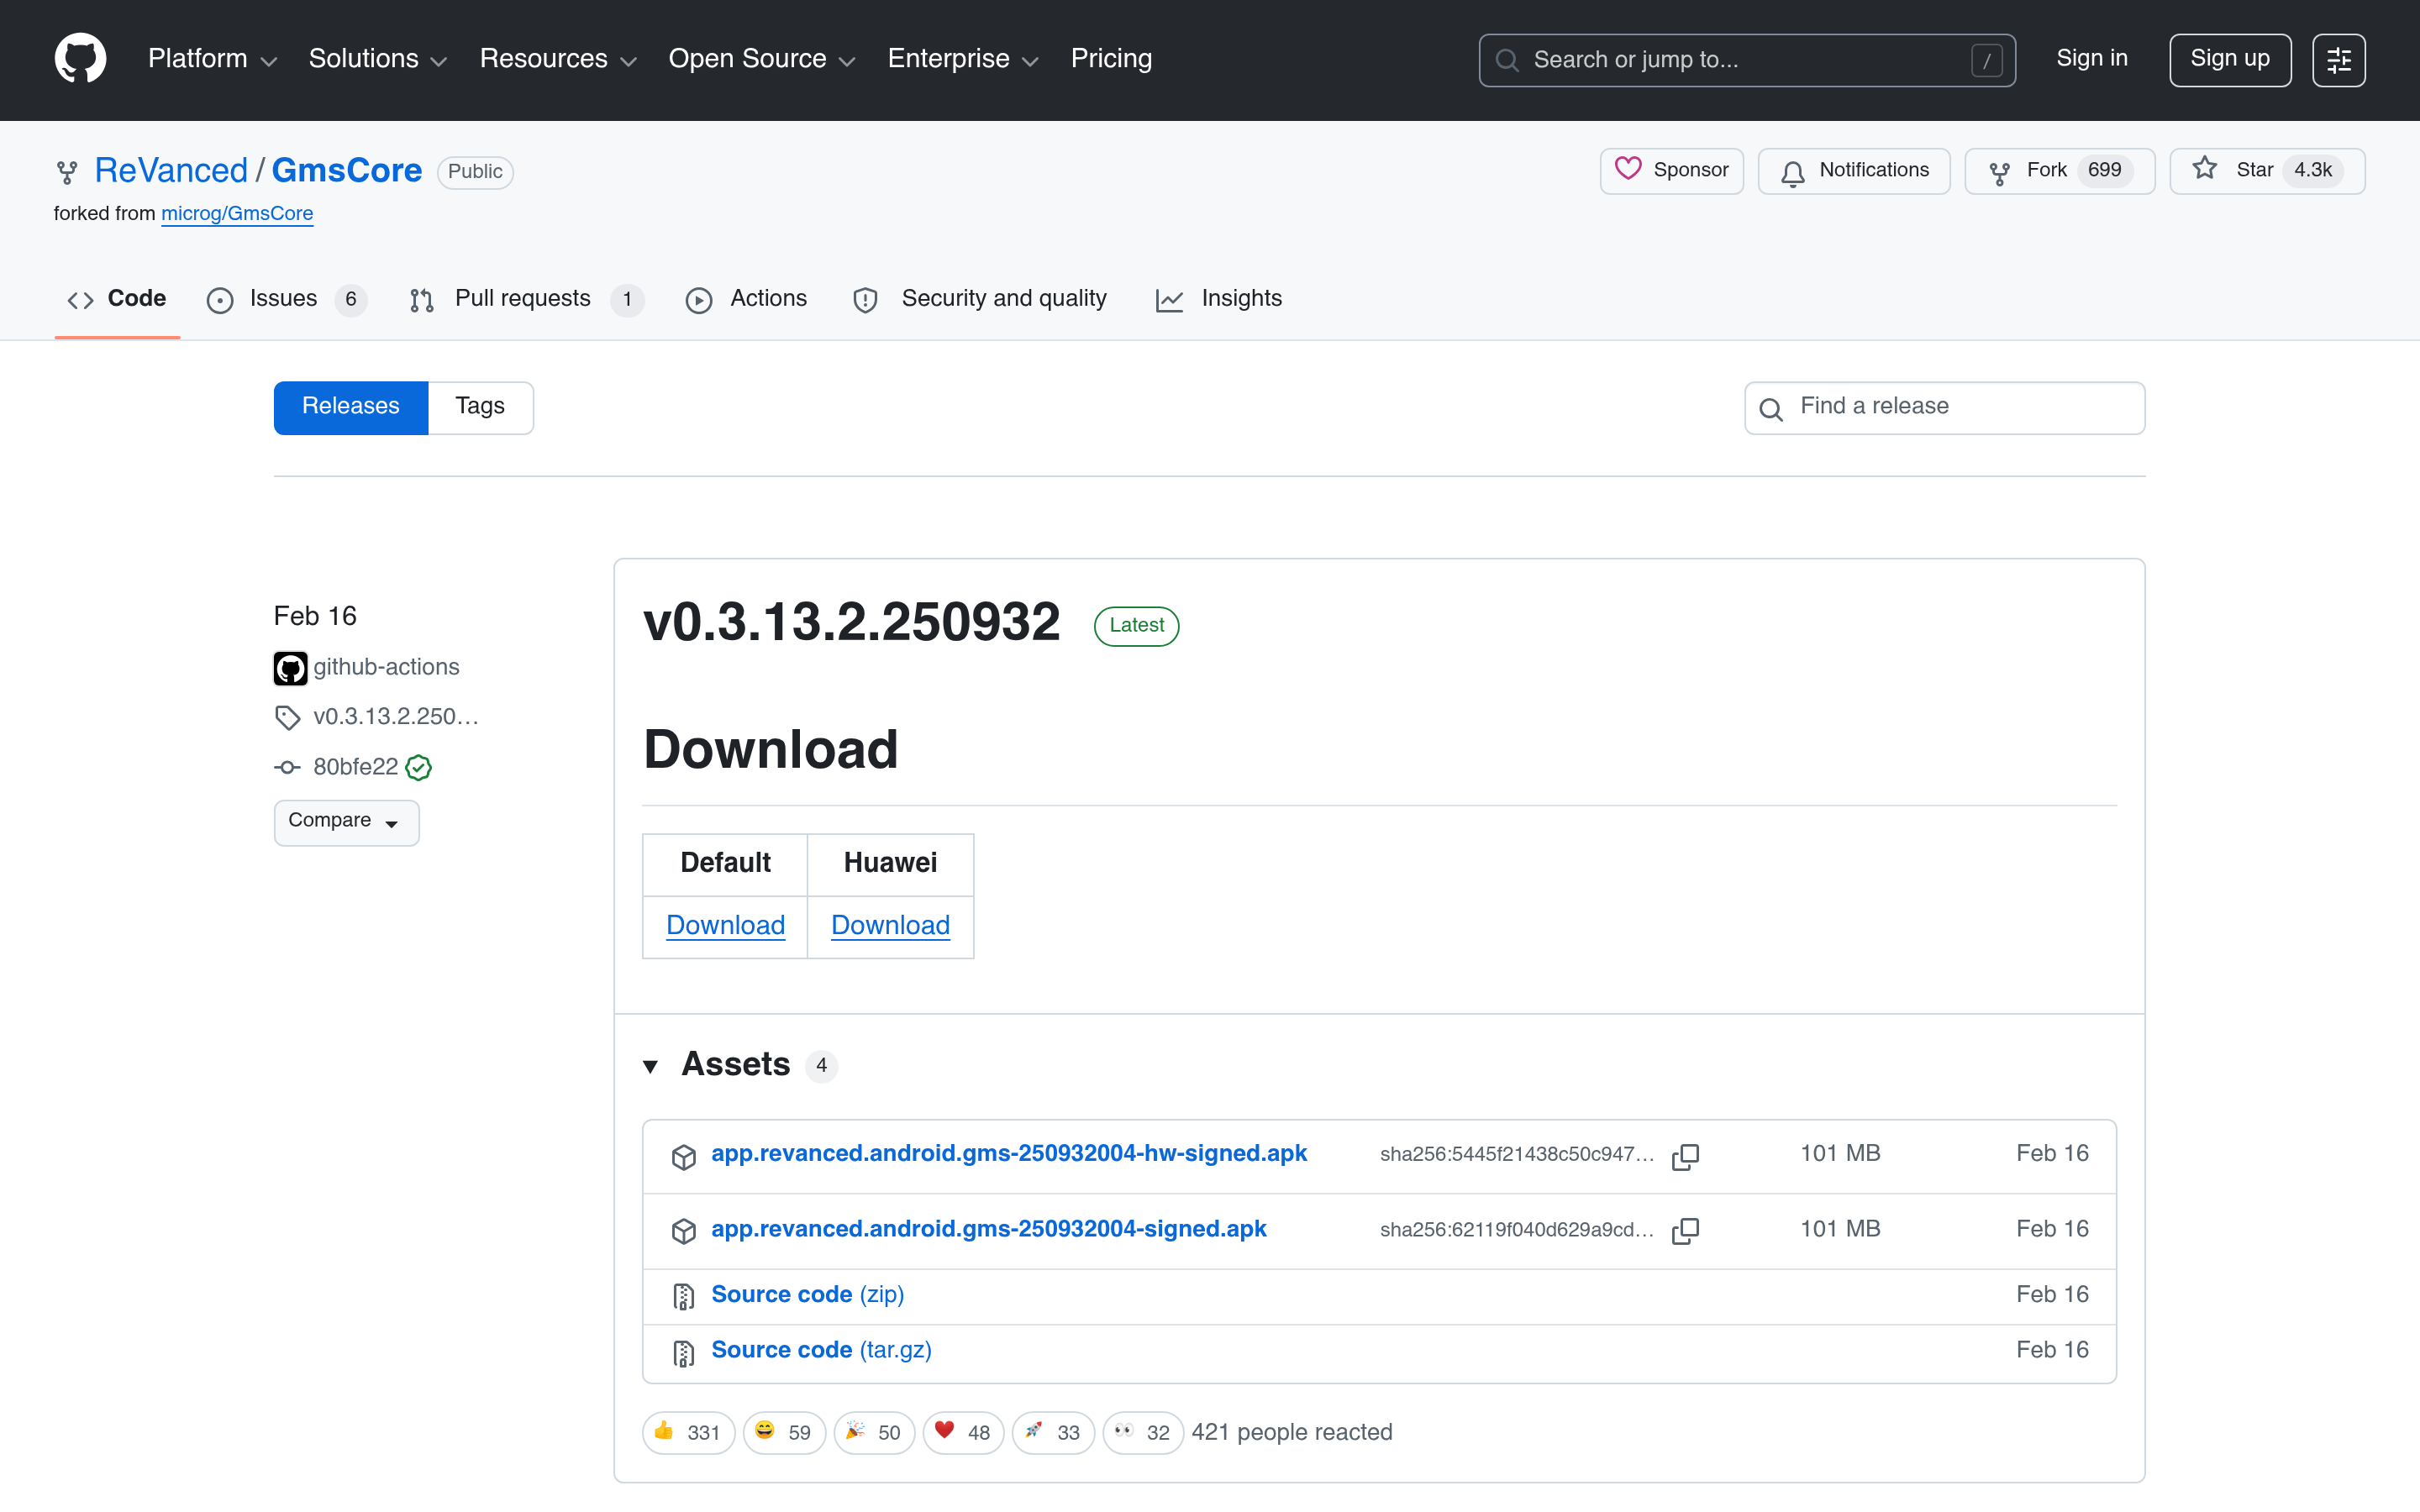Screen dimensions: 2420x1512
Task: Expand the Platform menu
Action: 212,59
